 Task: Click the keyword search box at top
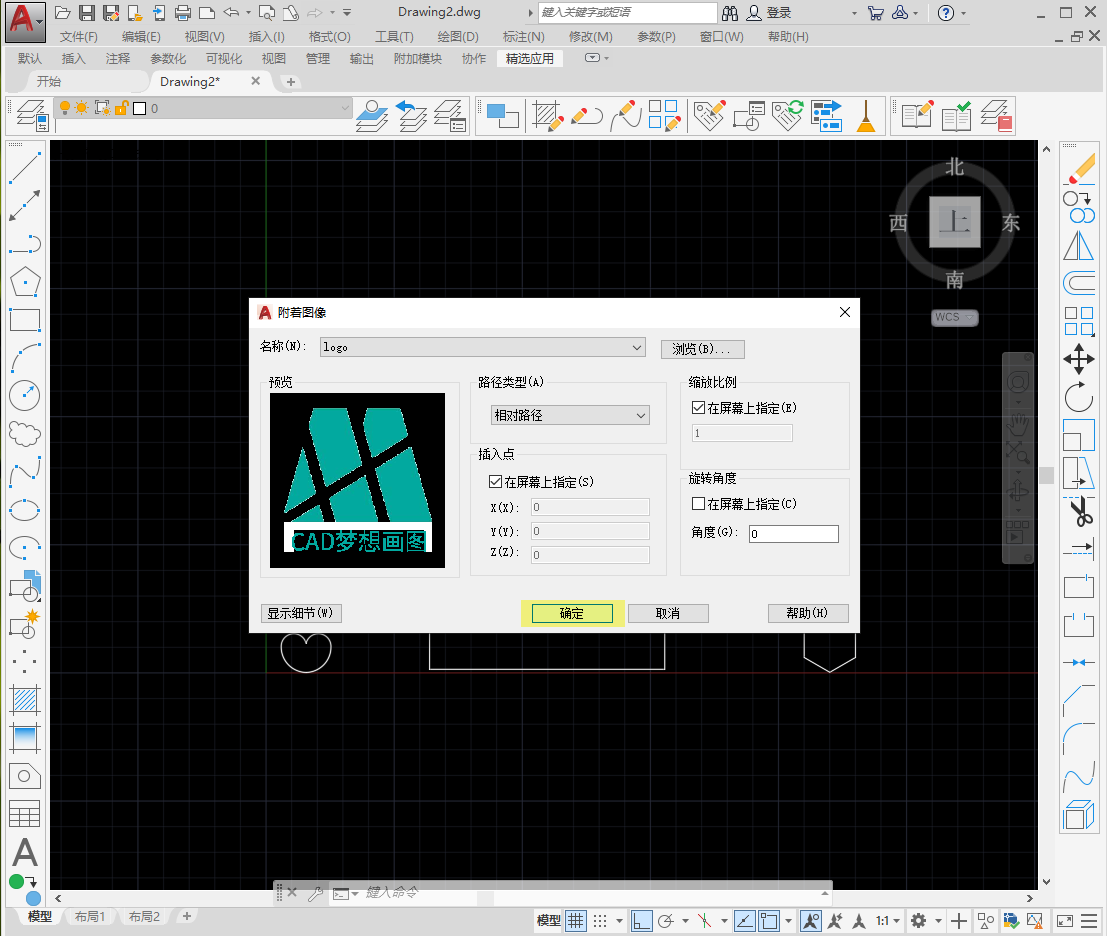tap(628, 13)
